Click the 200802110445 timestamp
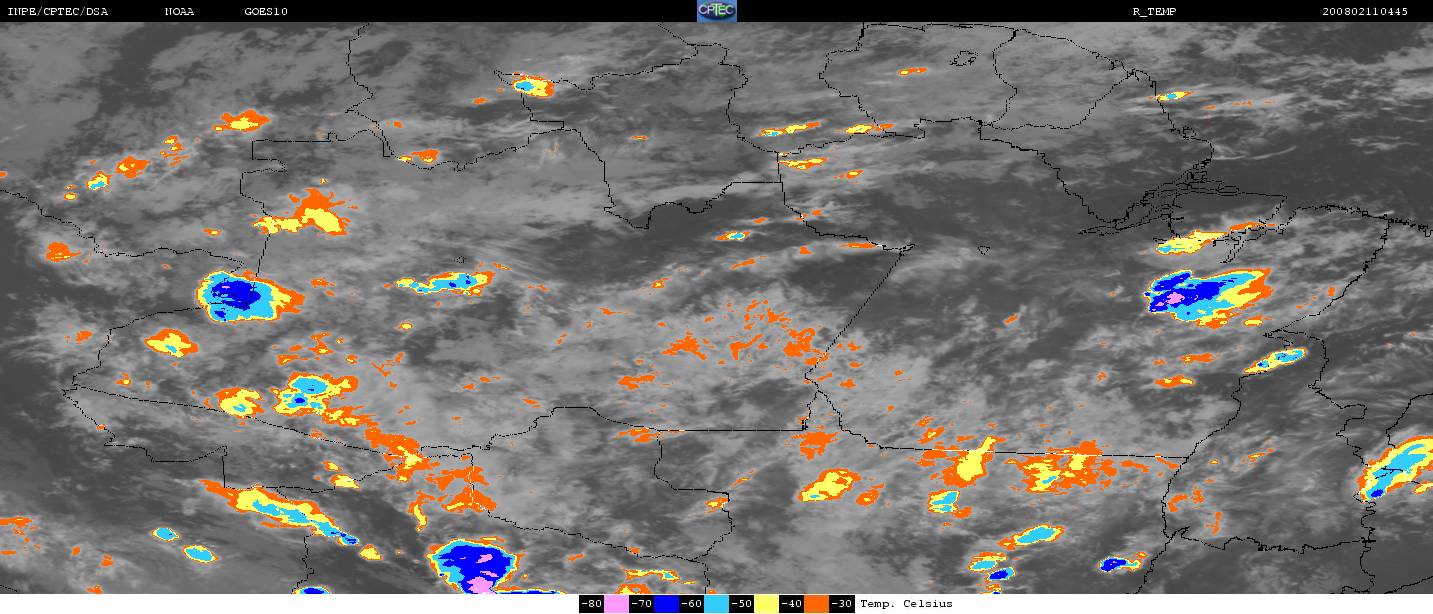 [1365, 12]
